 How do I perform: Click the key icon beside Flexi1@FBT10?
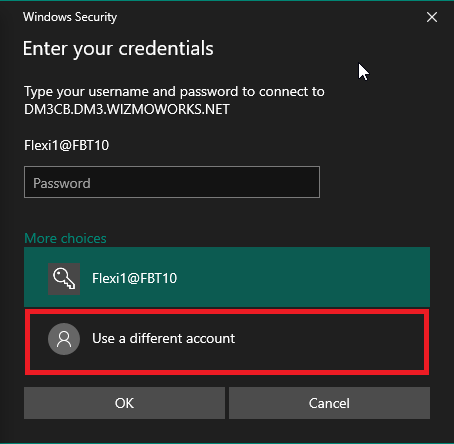pyautogui.click(x=64, y=279)
